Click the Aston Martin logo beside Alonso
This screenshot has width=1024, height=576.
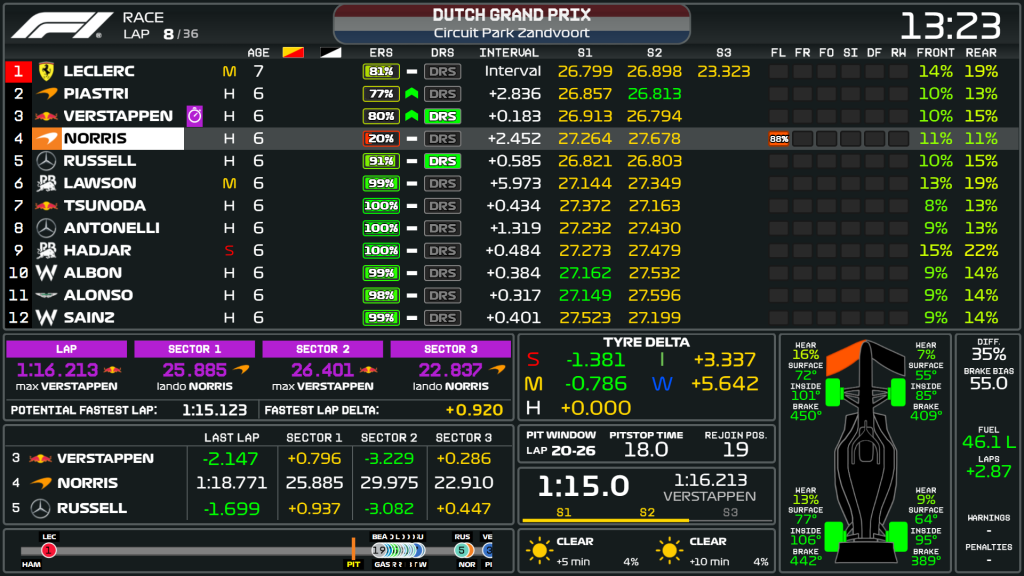click(46, 295)
